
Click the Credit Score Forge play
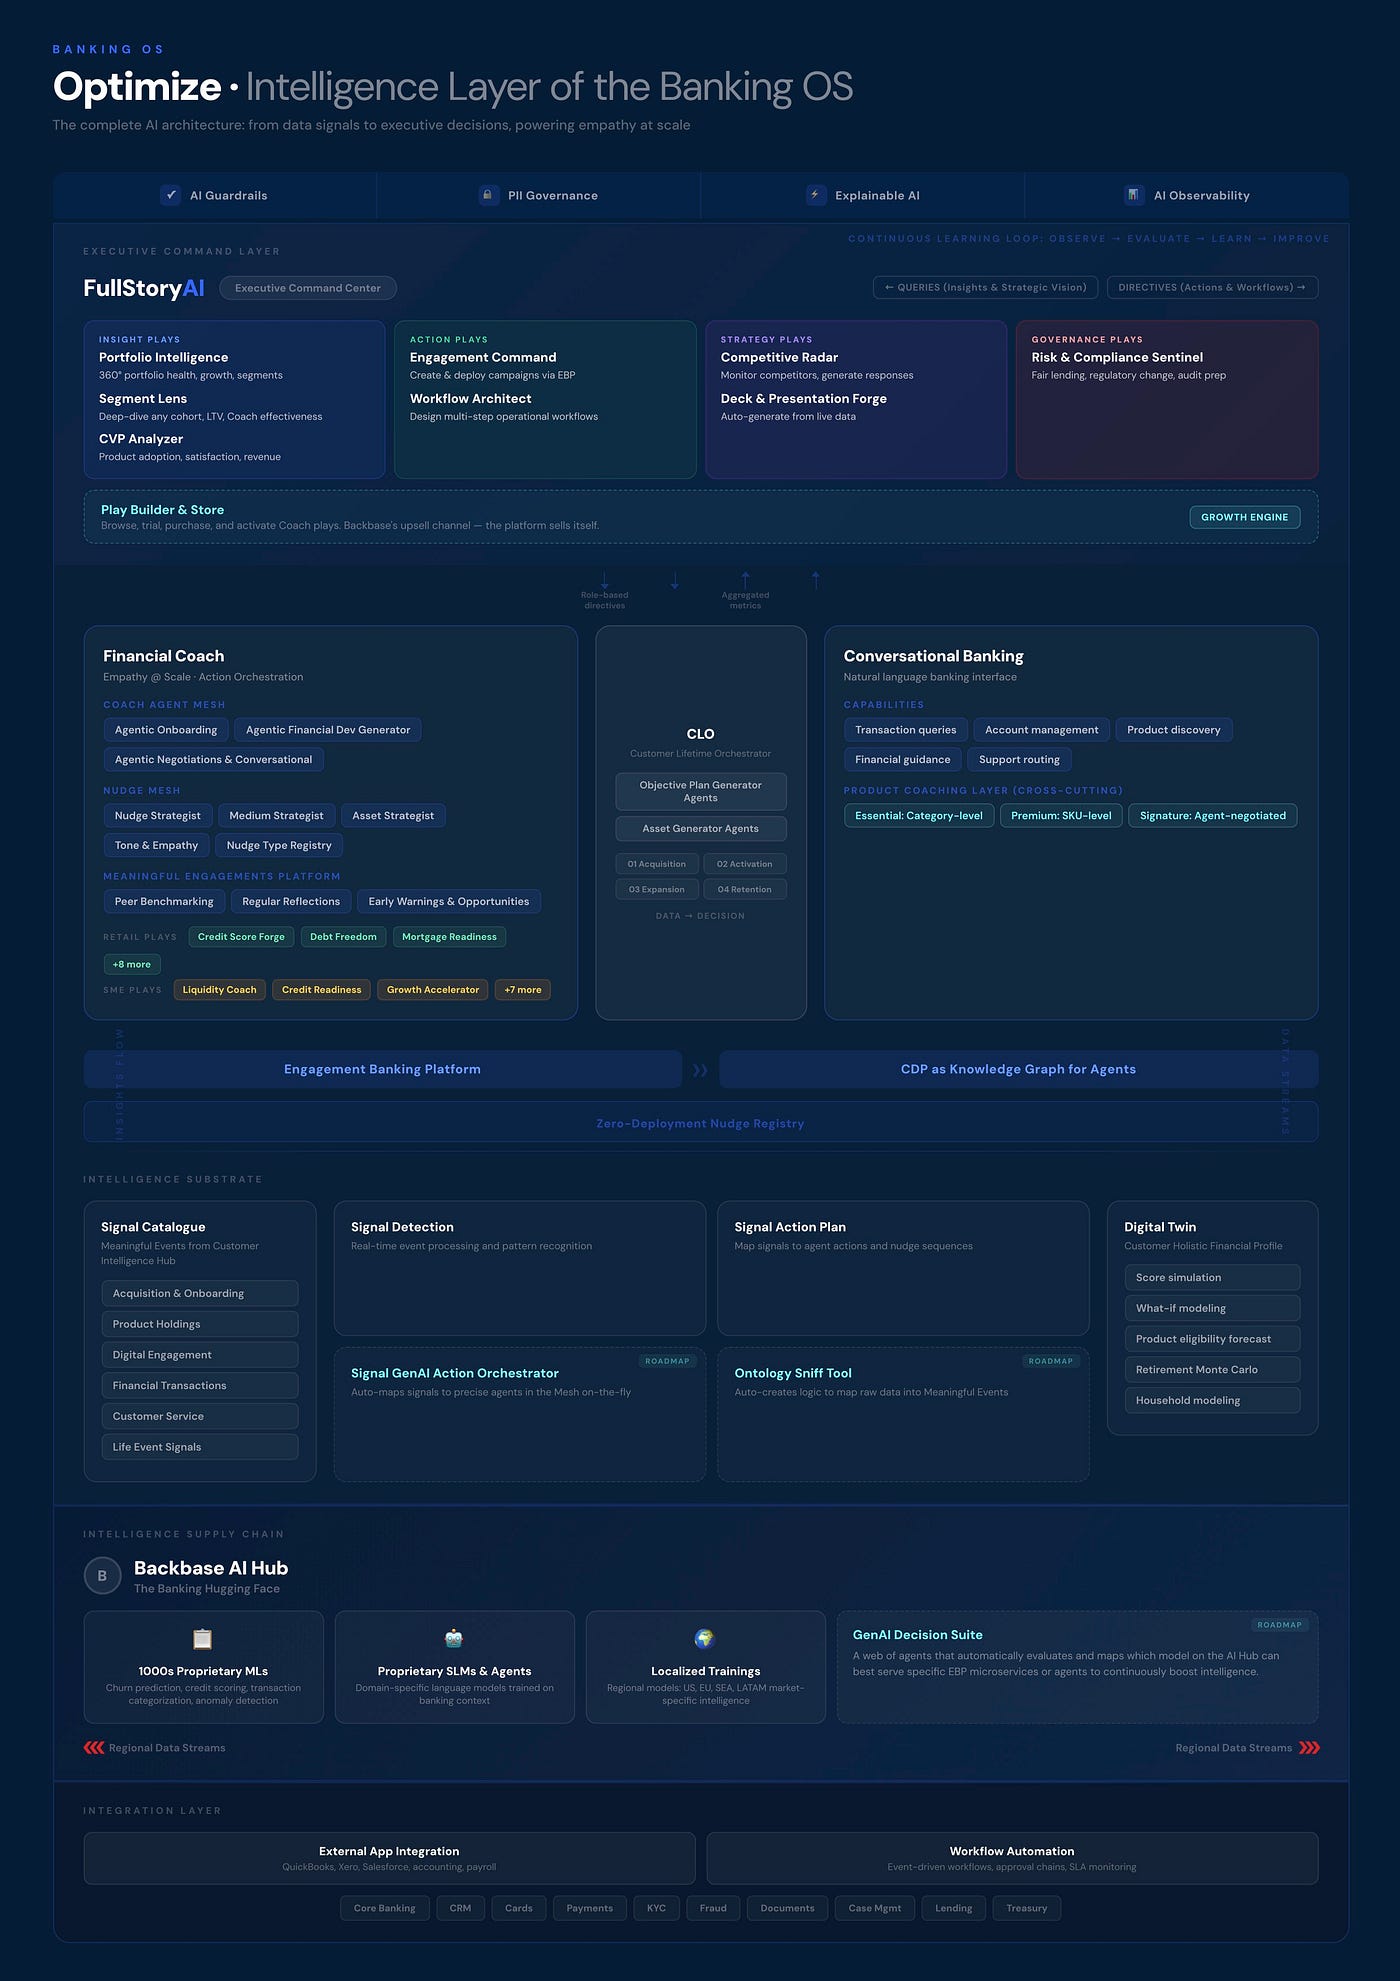pyautogui.click(x=241, y=937)
